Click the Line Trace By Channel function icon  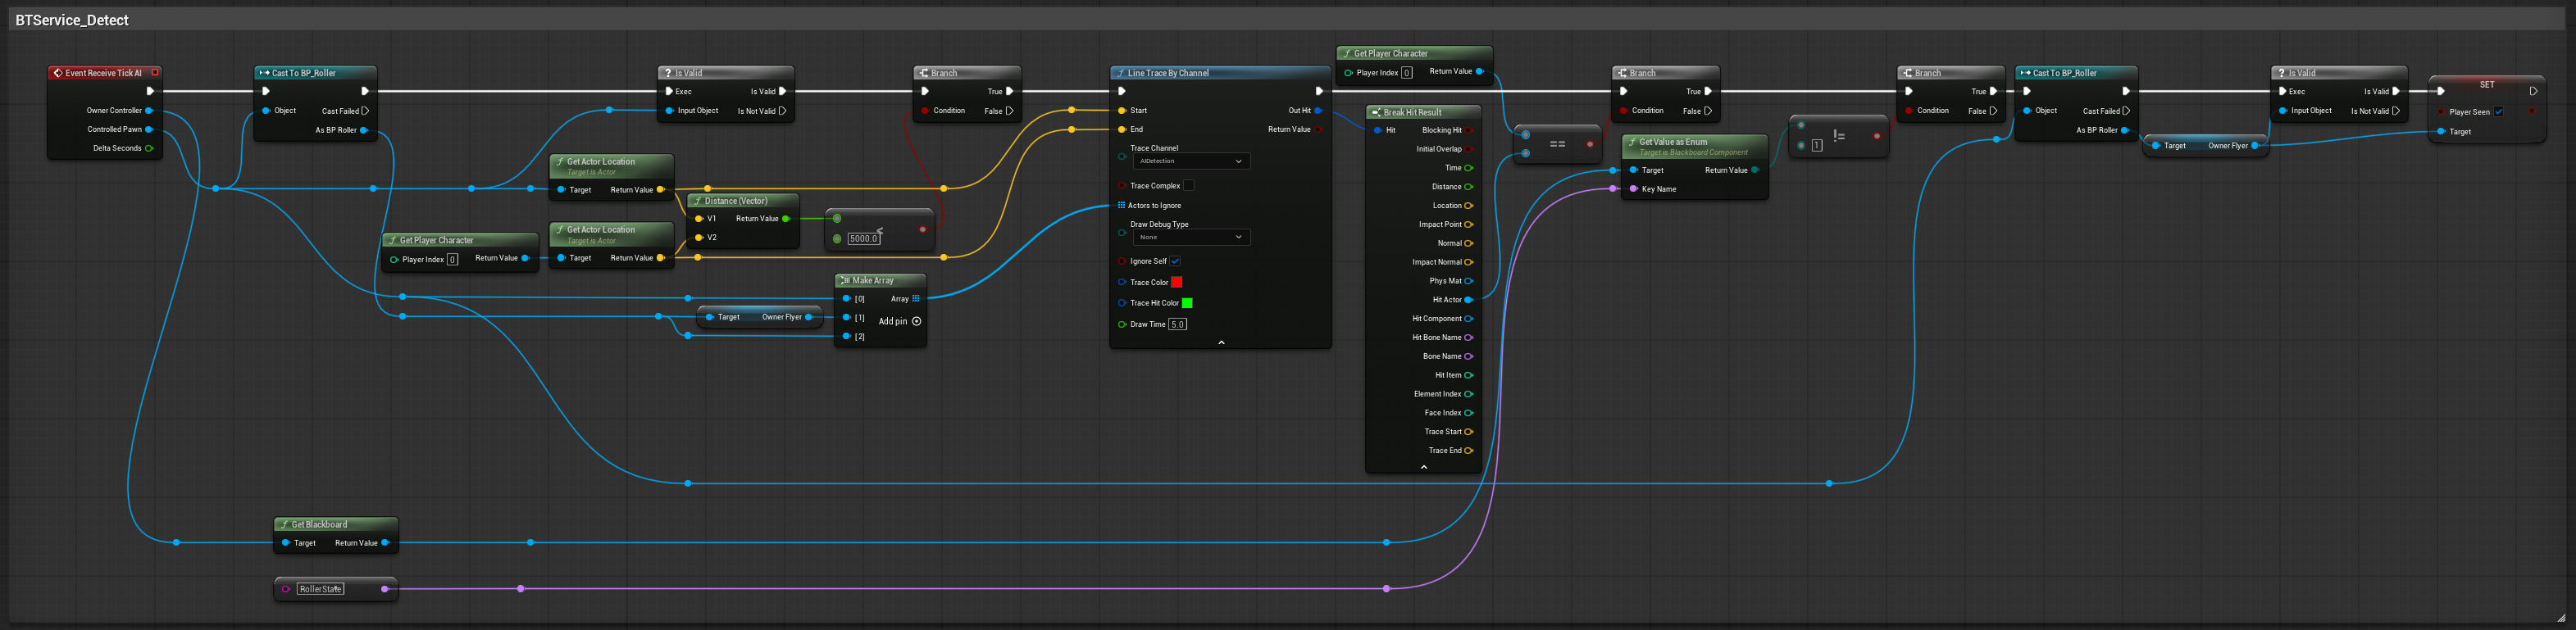point(1120,73)
